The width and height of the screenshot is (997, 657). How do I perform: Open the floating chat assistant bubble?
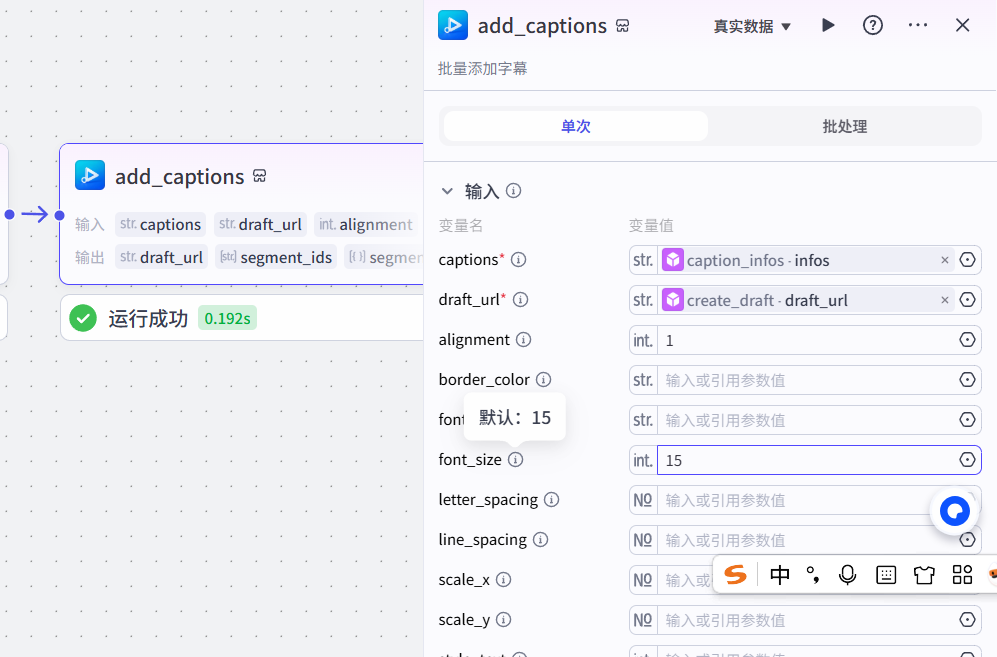pos(954,511)
